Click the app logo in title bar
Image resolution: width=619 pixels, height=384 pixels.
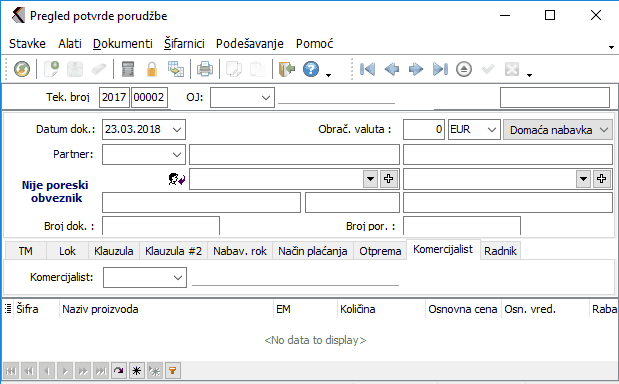click(x=18, y=15)
